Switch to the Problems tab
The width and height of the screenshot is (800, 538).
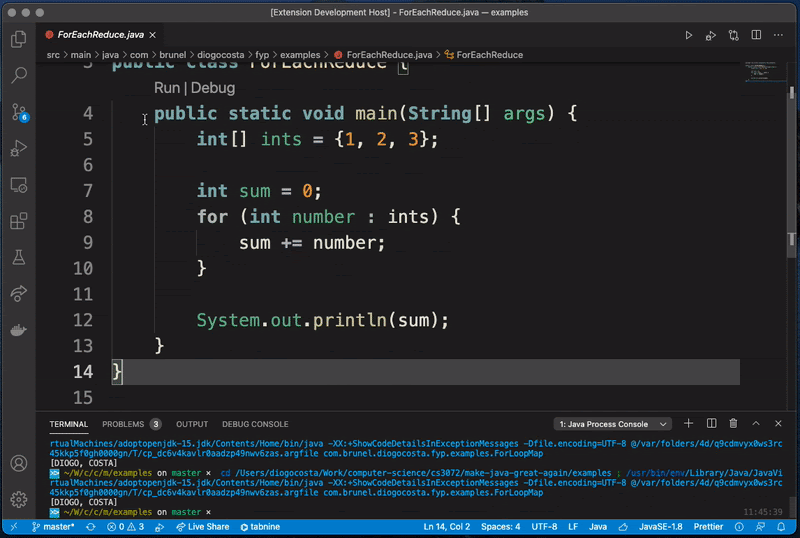(123, 424)
